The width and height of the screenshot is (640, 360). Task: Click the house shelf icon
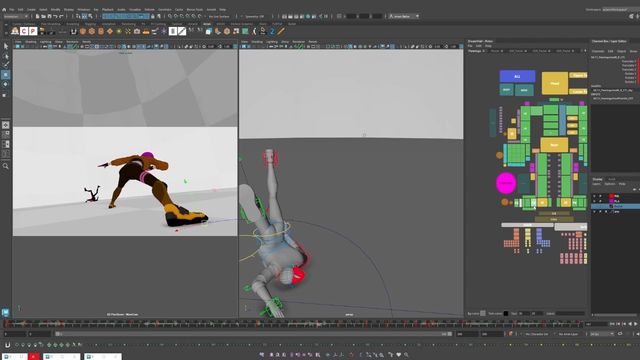pos(15,31)
